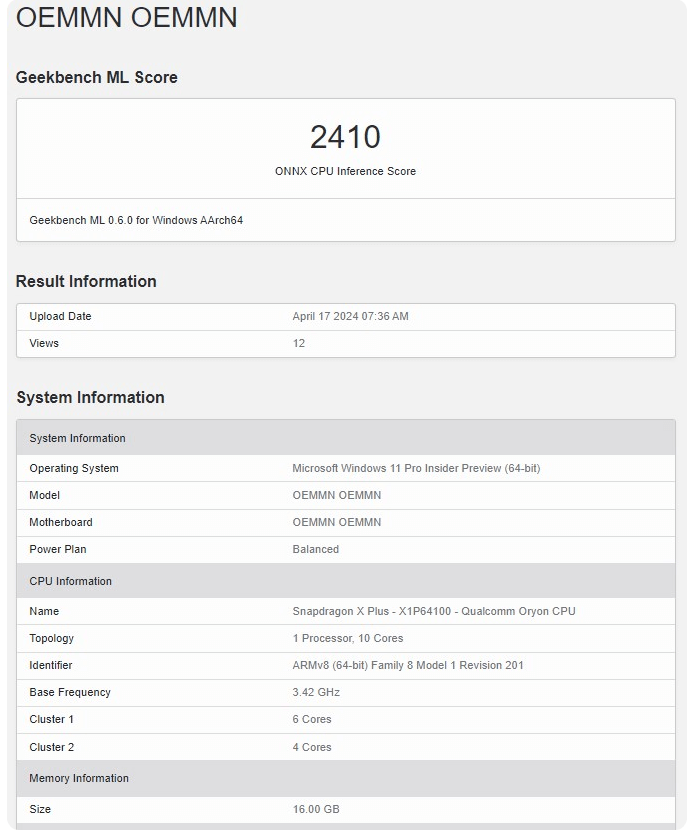
Task: Click the ONNX CPU Inference Score label
Action: (x=345, y=171)
